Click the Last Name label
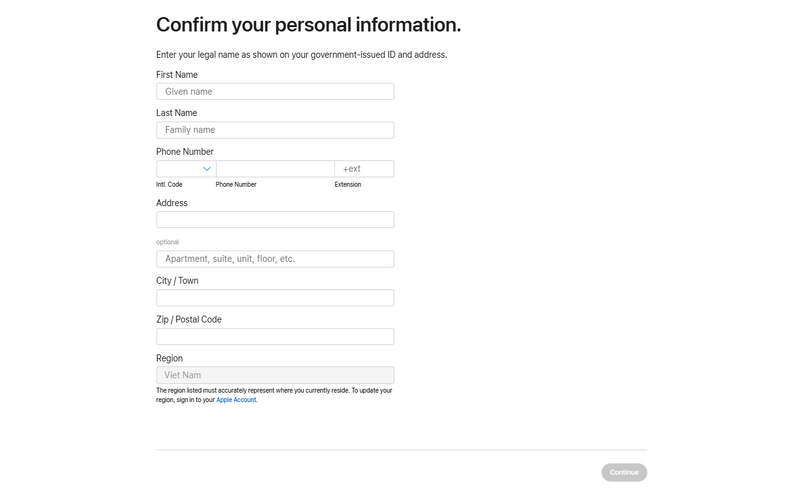The width and height of the screenshot is (800, 498). [x=177, y=113]
